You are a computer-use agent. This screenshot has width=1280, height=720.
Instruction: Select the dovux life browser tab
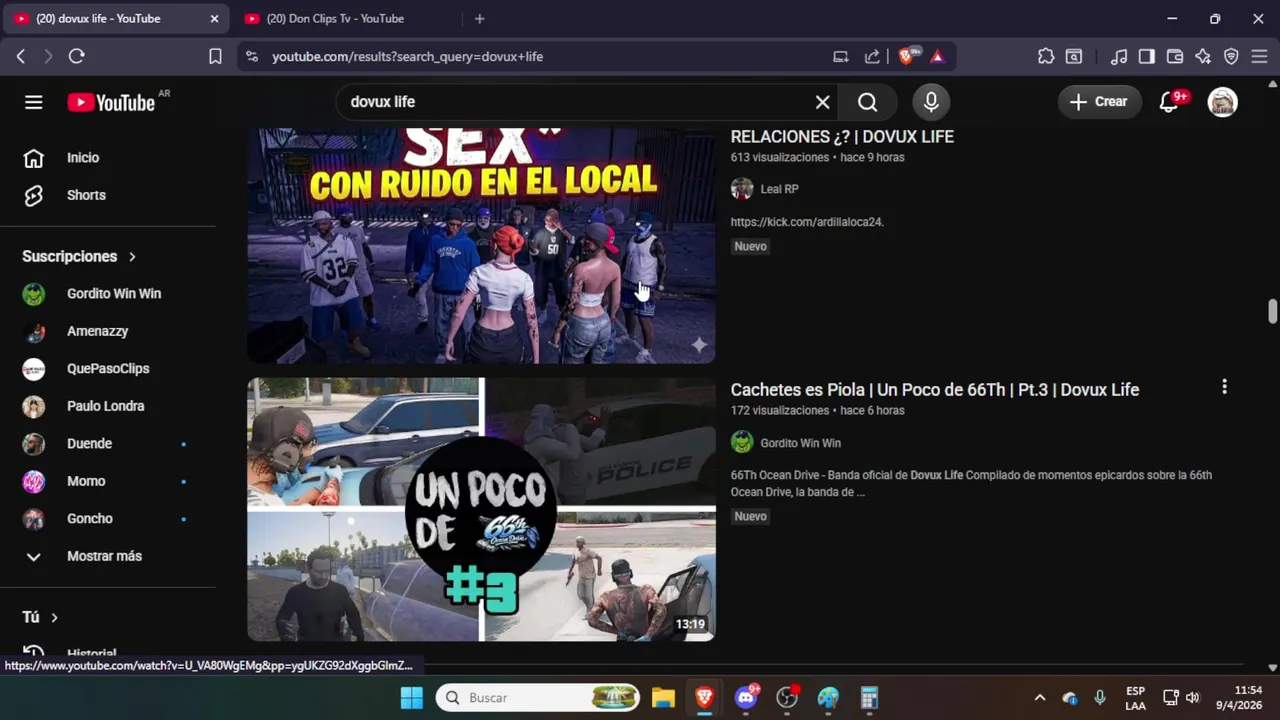98,19
